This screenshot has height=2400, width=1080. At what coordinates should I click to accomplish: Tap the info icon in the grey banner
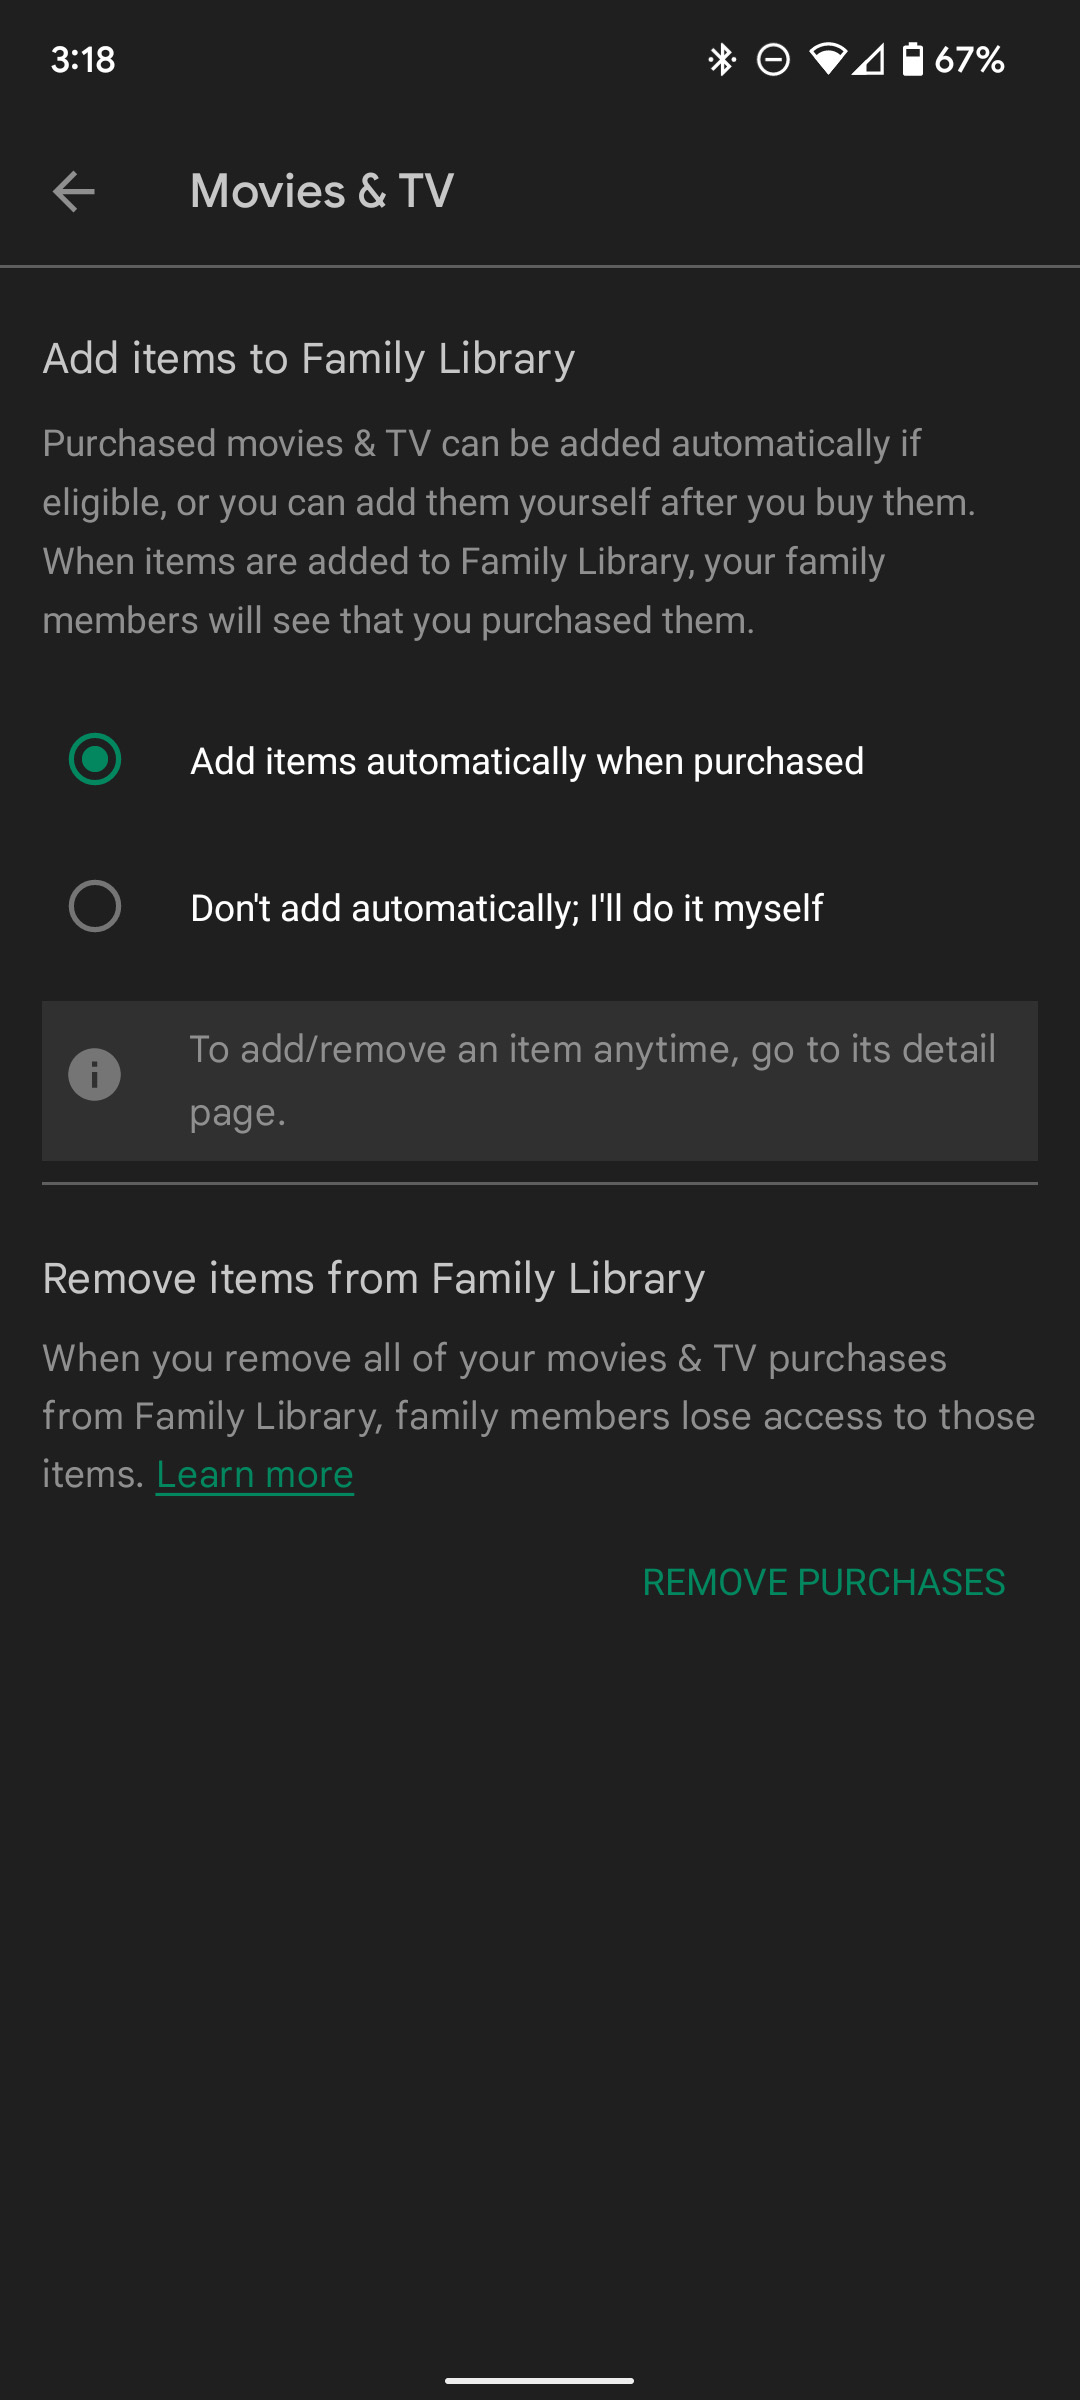(x=94, y=1075)
